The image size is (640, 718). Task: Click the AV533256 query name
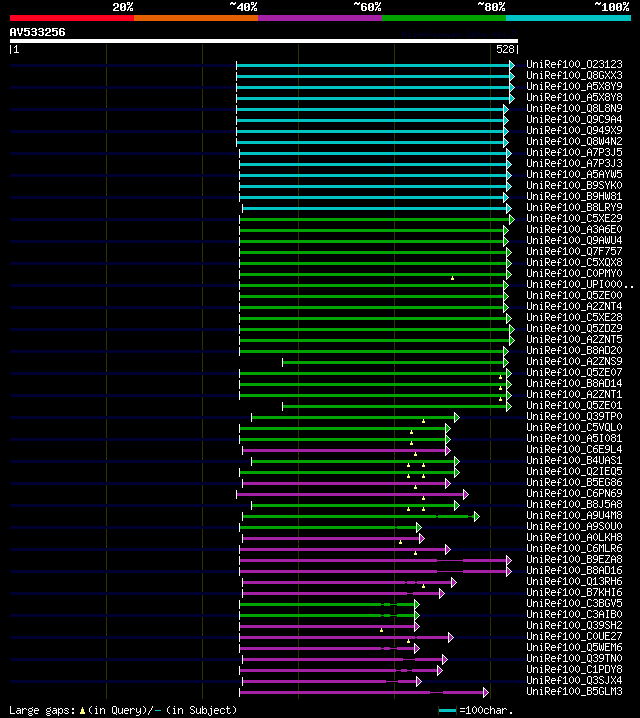pos(38,32)
